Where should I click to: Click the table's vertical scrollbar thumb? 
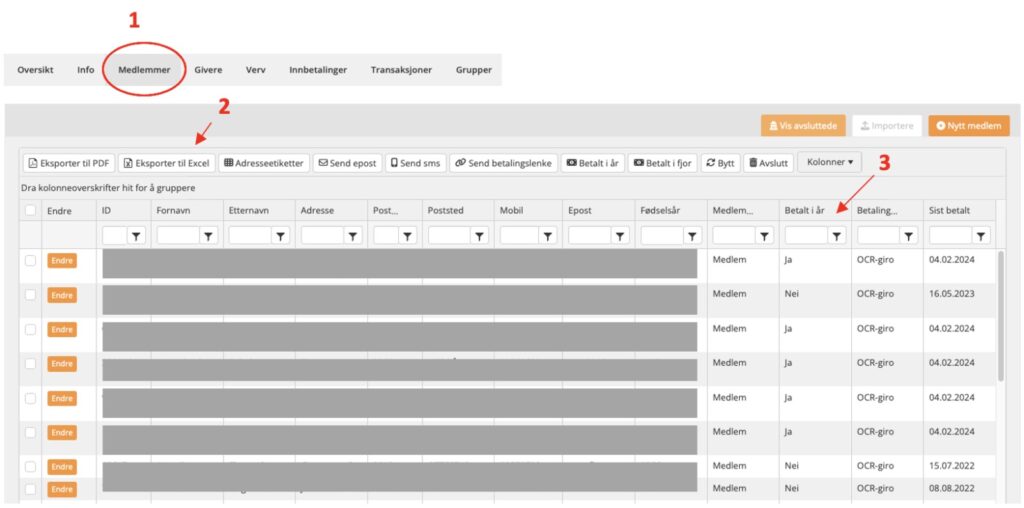[1001, 315]
